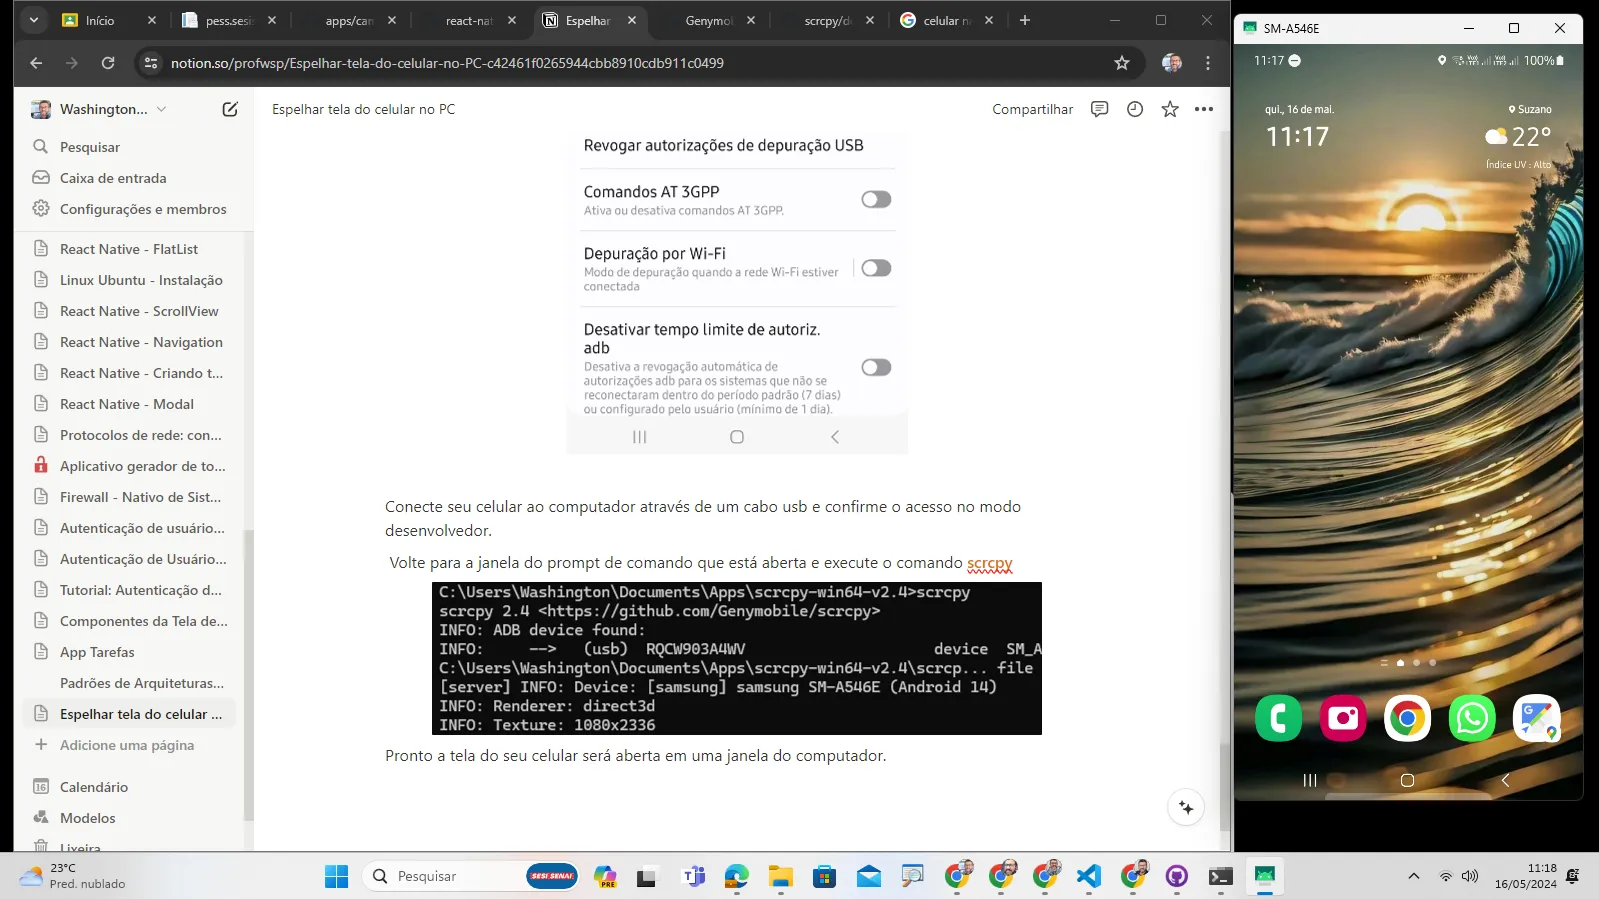1599x899 pixels.
Task: Open WhatsApp on the mirrored phone
Action: tap(1472, 718)
